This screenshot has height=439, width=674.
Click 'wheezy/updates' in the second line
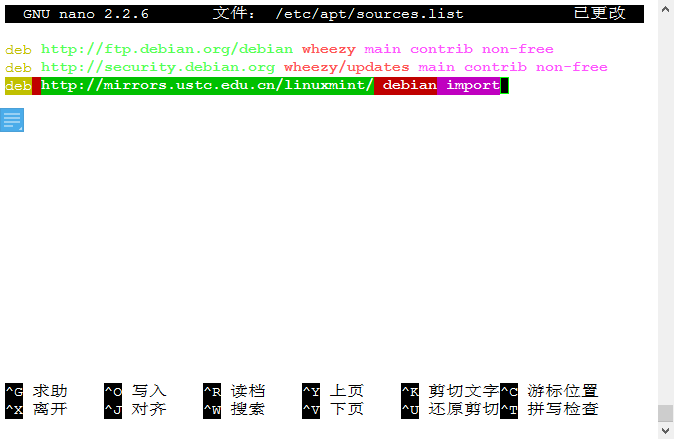pos(346,67)
